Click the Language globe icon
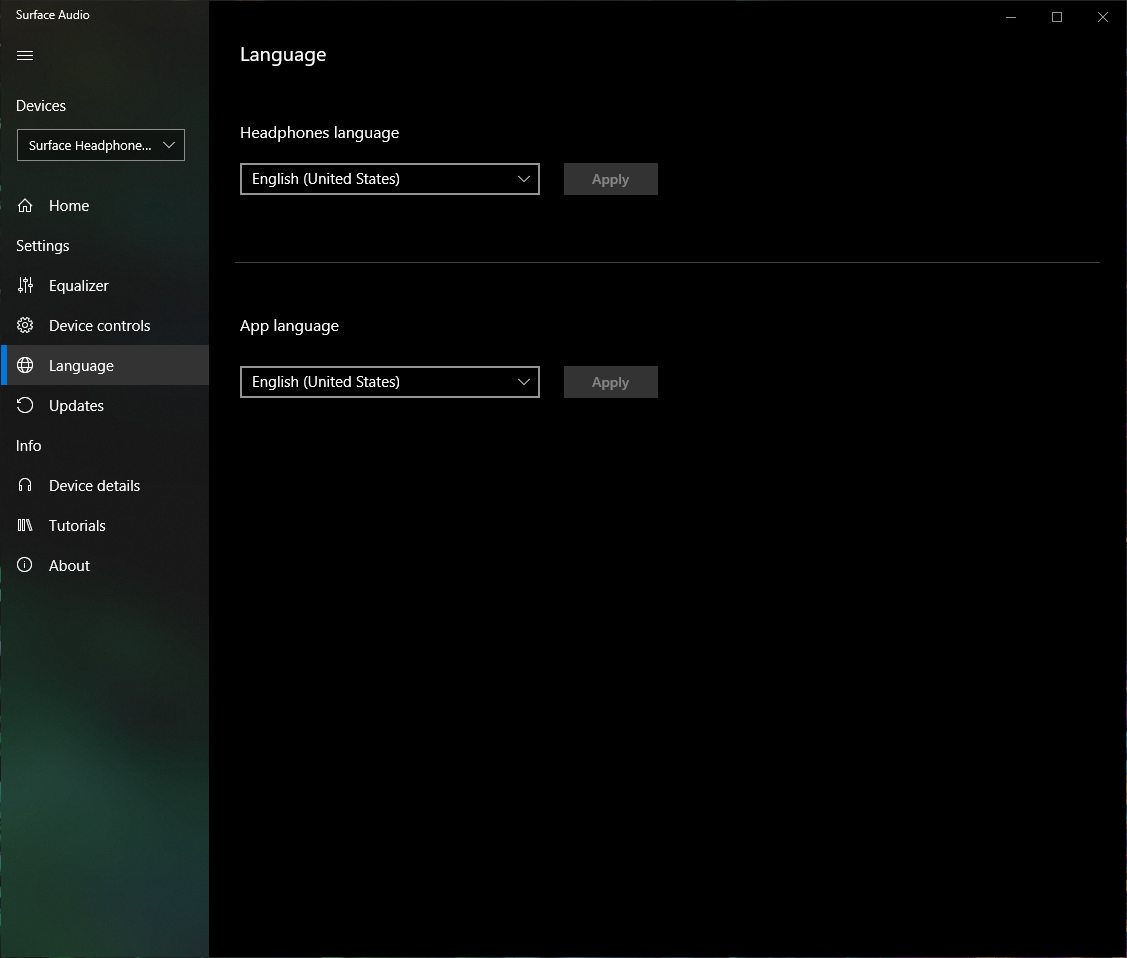 click(x=26, y=366)
